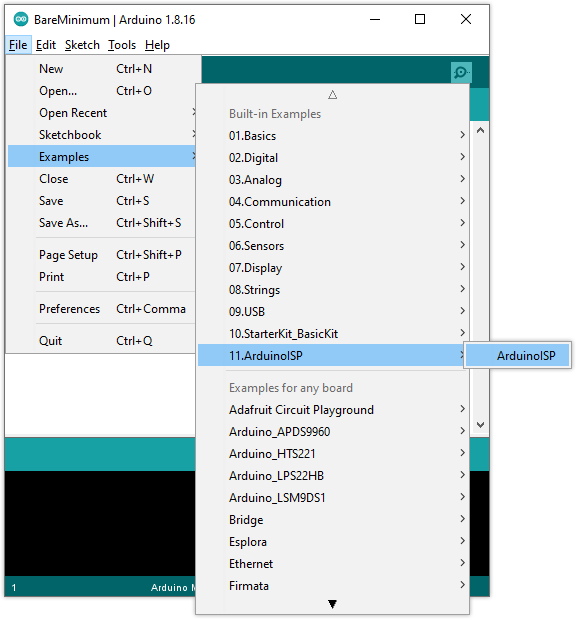This screenshot has width=576, height=619.
Task: Select the Examples menu entry
Action: coord(102,157)
